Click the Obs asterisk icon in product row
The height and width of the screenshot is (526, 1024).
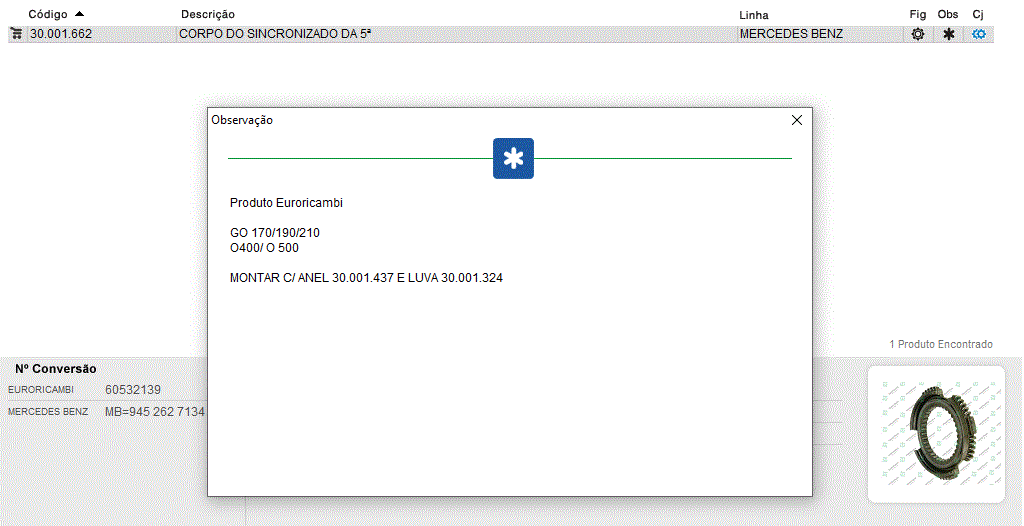tap(948, 34)
